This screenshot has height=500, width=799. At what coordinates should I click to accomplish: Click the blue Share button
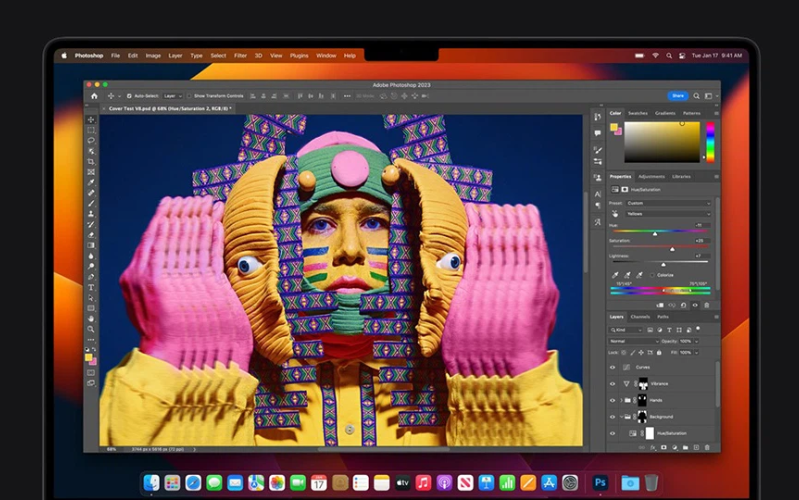coord(678,96)
